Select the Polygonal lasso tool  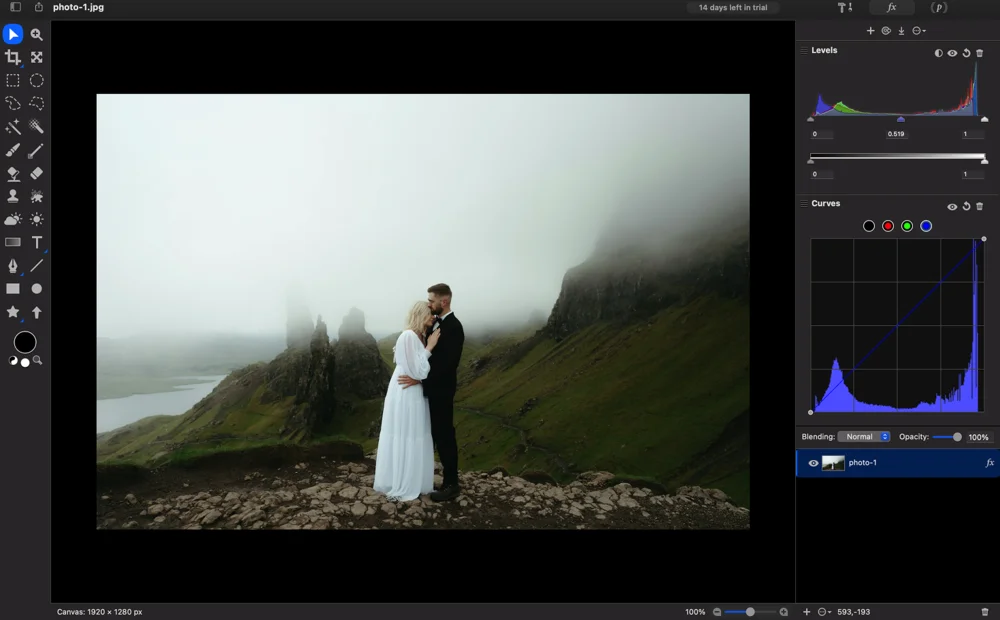36,103
